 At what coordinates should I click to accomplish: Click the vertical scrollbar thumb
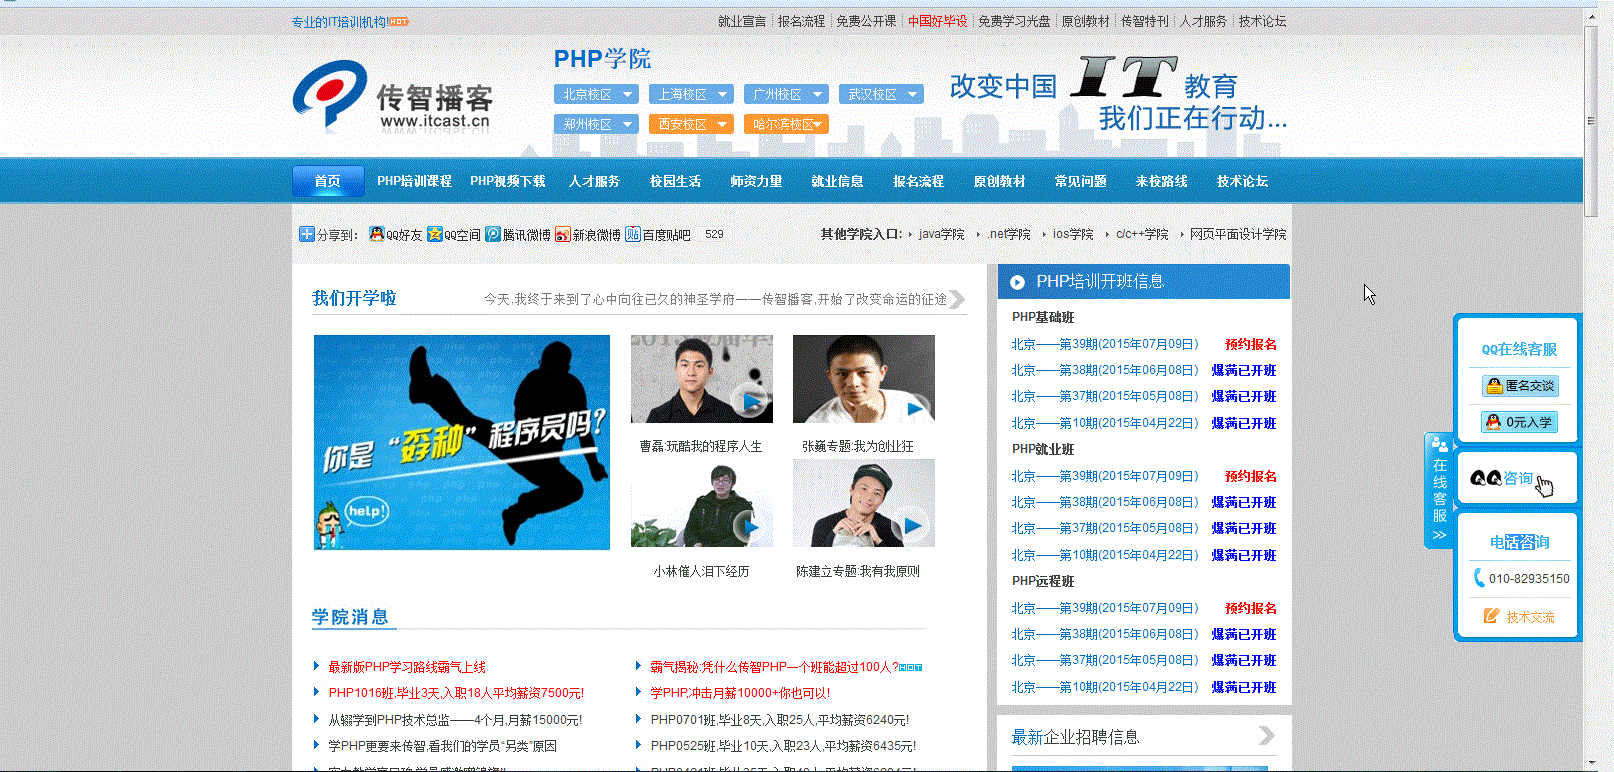click(x=1590, y=120)
